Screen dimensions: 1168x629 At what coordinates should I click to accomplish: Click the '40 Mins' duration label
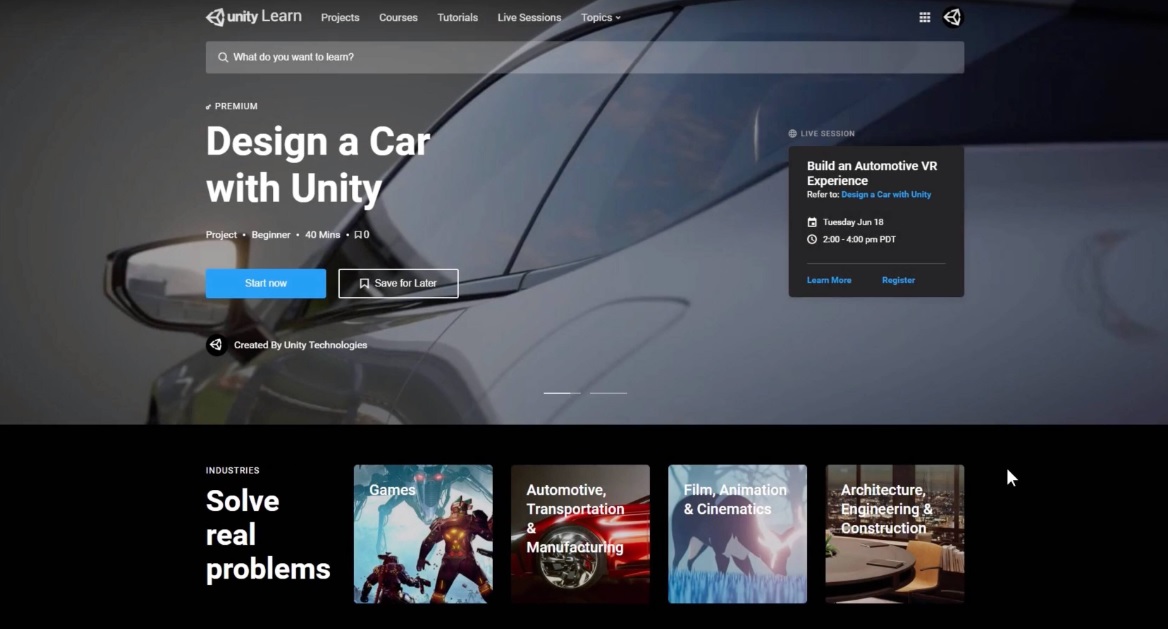(x=323, y=235)
